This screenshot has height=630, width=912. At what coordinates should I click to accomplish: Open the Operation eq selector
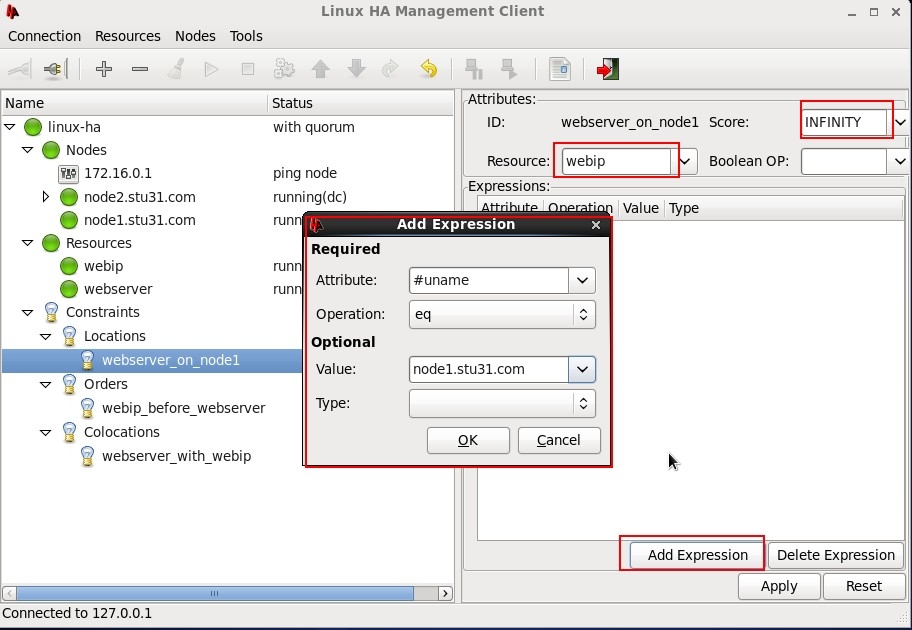tap(503, 314)
